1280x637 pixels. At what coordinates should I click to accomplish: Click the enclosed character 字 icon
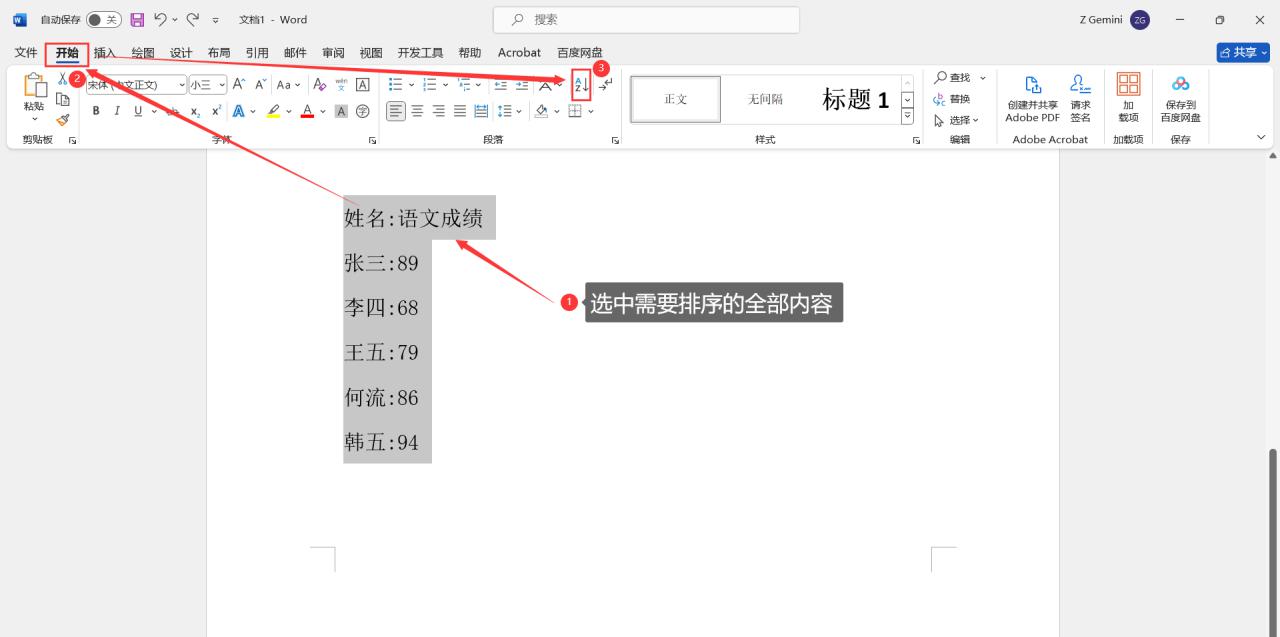tap(362, 111)
